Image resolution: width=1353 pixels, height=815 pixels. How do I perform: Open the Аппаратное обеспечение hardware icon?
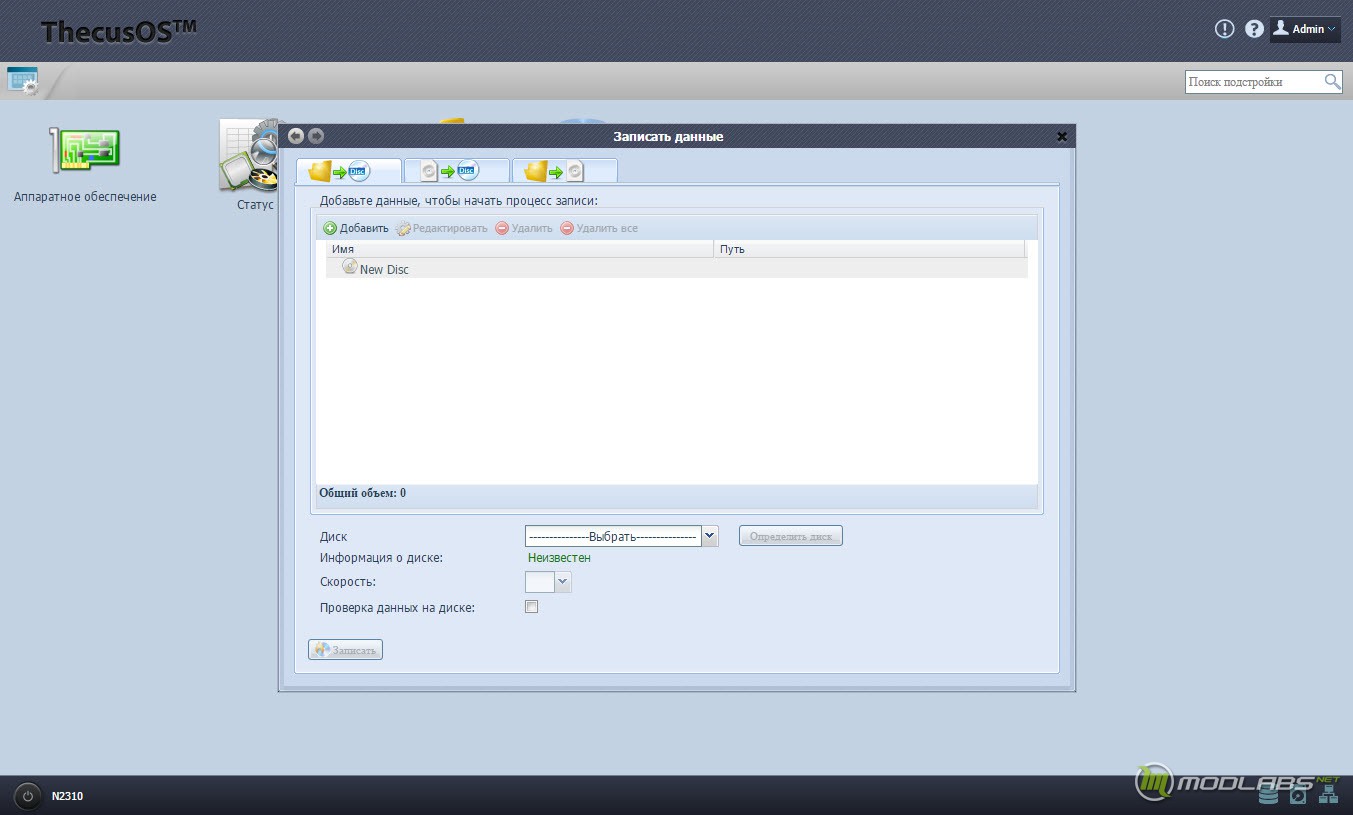coord(85,149)
